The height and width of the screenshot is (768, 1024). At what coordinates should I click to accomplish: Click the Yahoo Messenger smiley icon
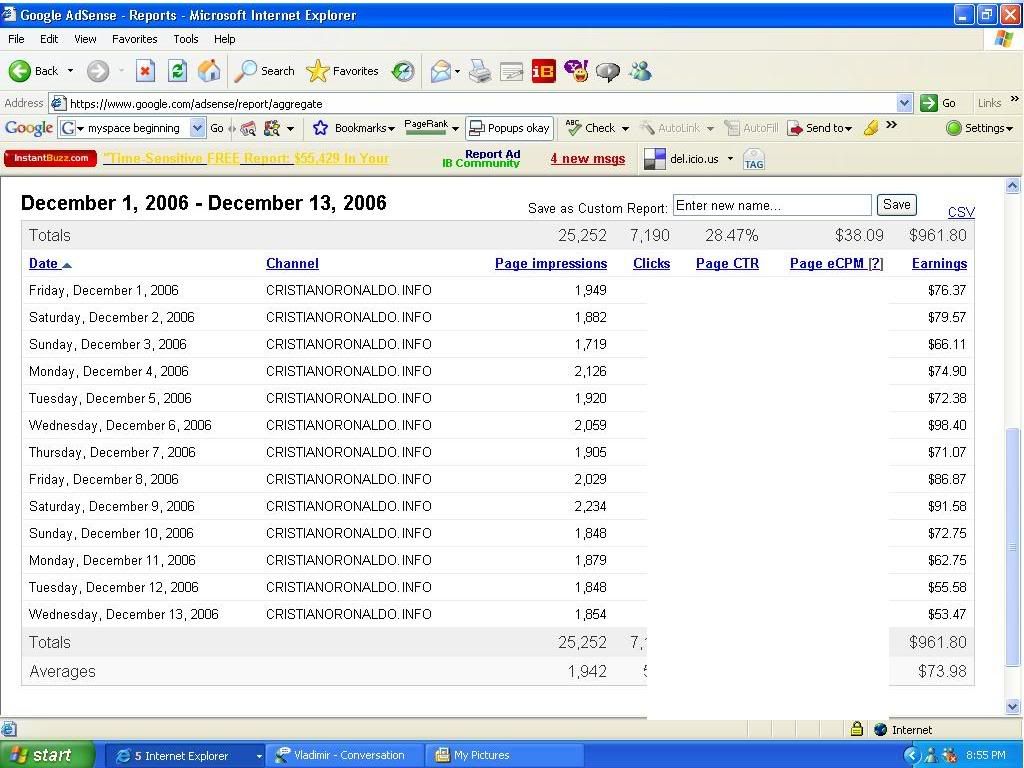tap(576, 71)
